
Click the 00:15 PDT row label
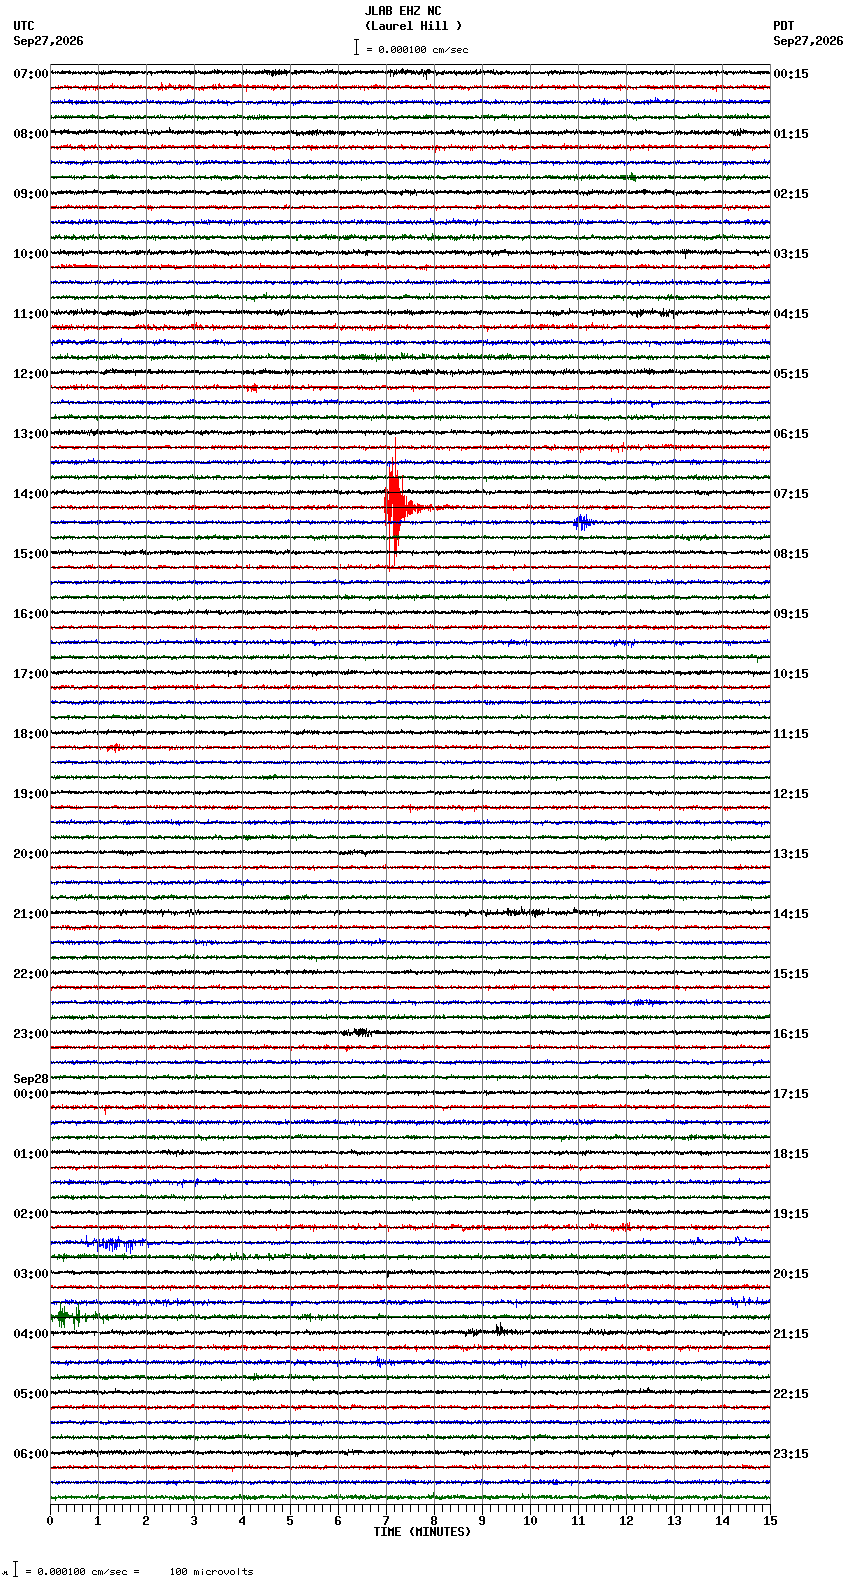(x=791, y=74)
